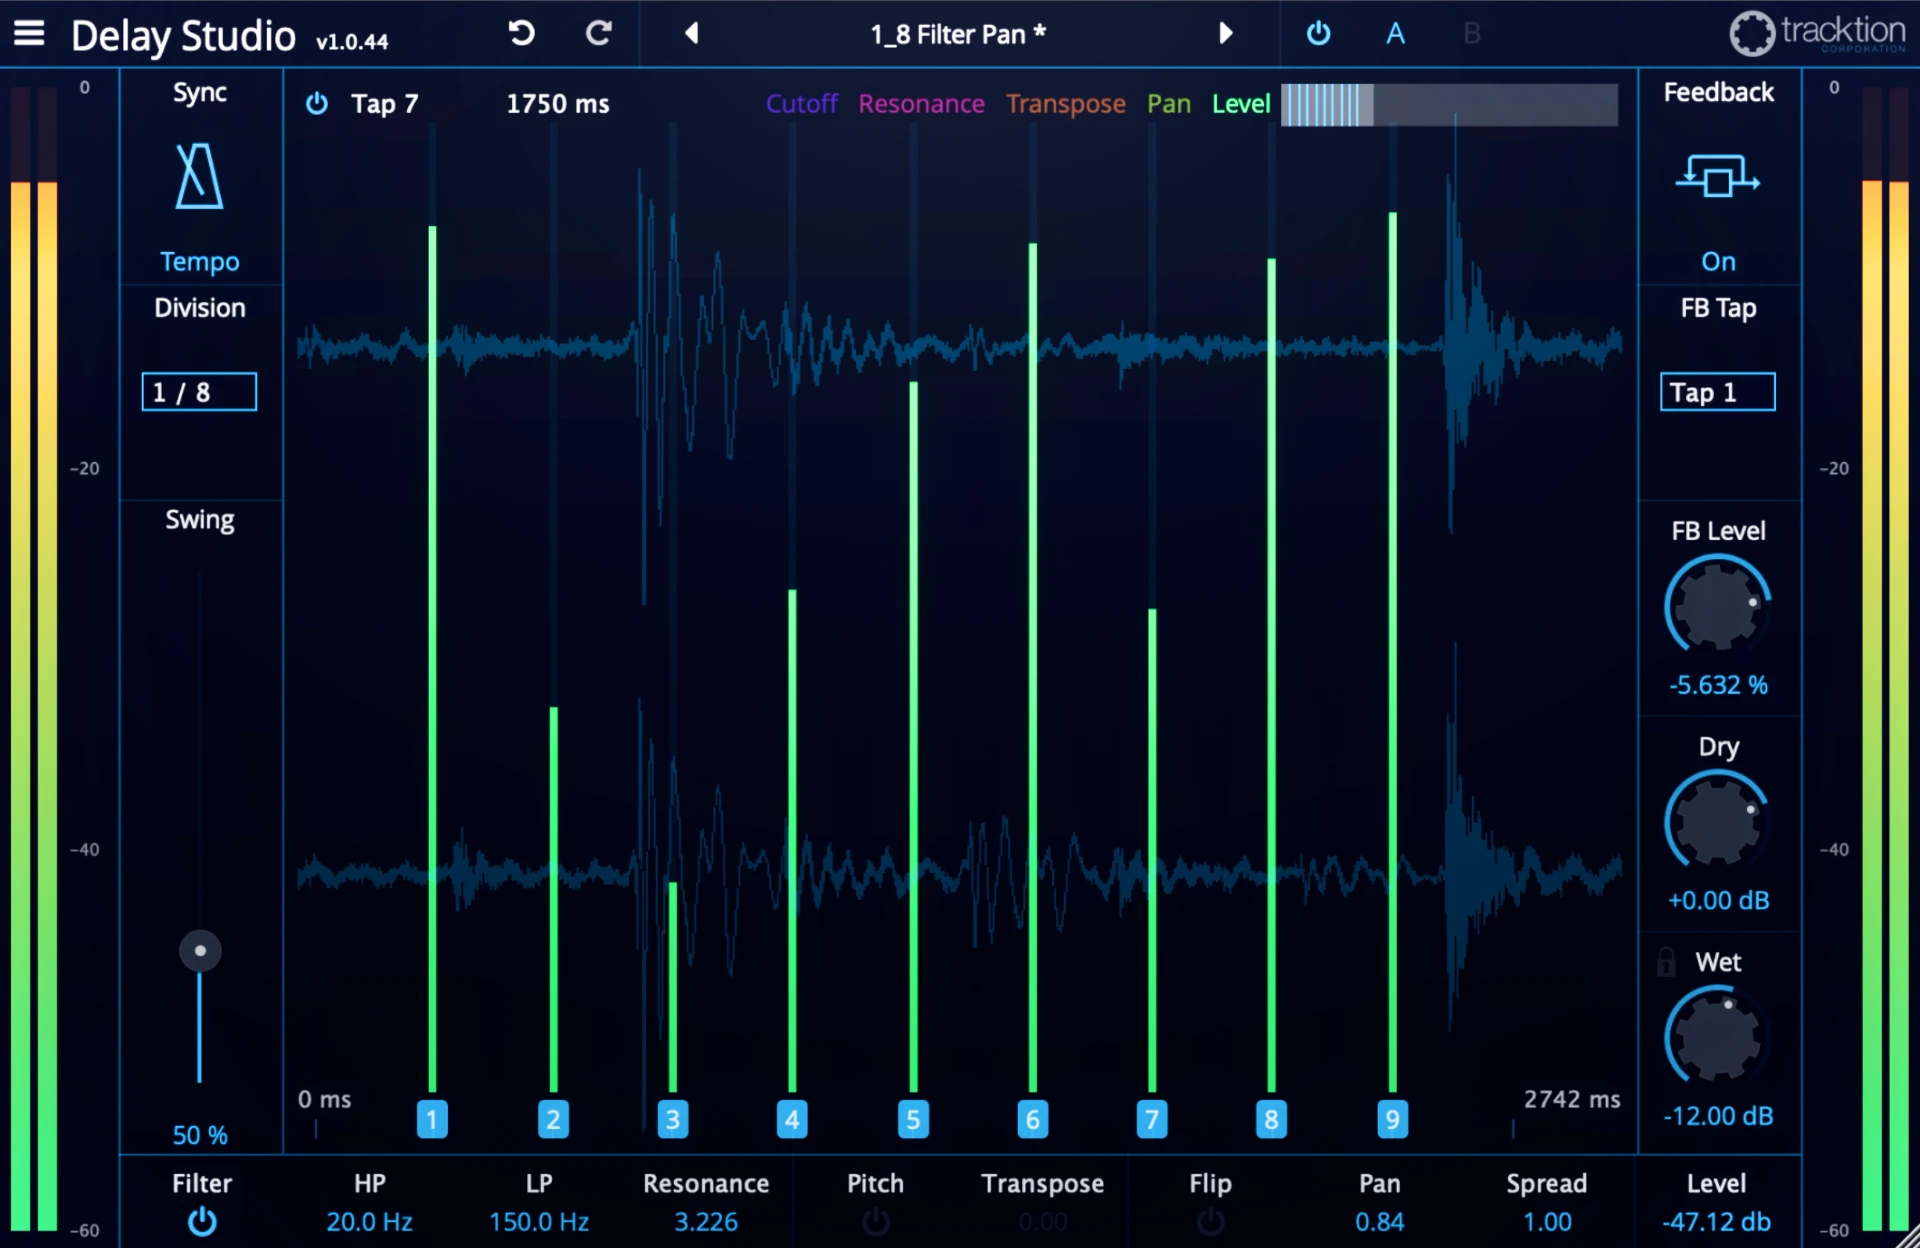Click the Tempo label under Sync
This screenshot has width=1920, height=1248.
click(199, 262)
